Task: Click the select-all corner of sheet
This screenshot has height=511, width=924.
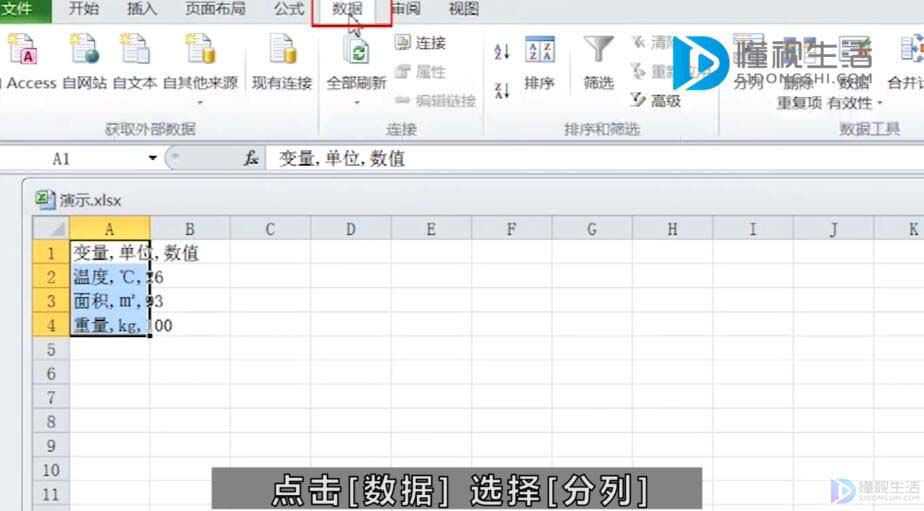Action: tap(51, 228)
